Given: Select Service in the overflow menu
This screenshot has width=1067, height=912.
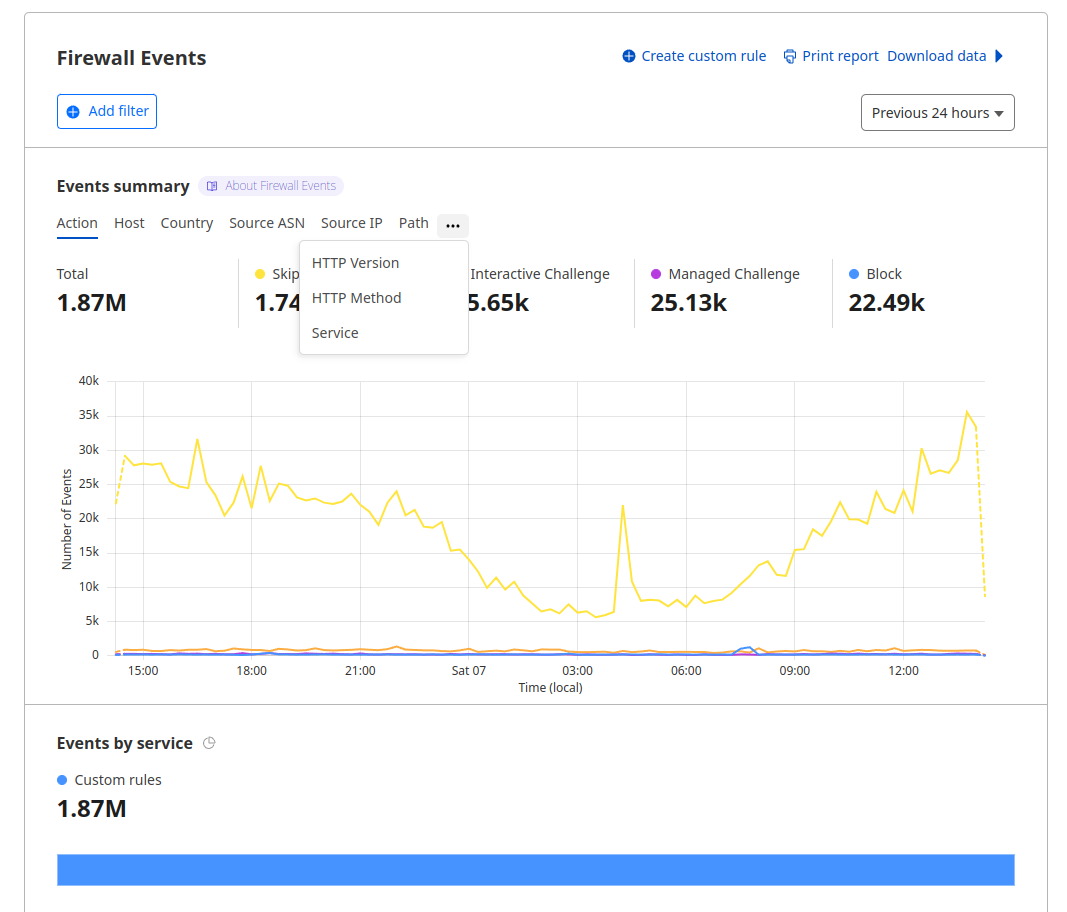Looking at the screenshot, I should (x=335, y=333).
